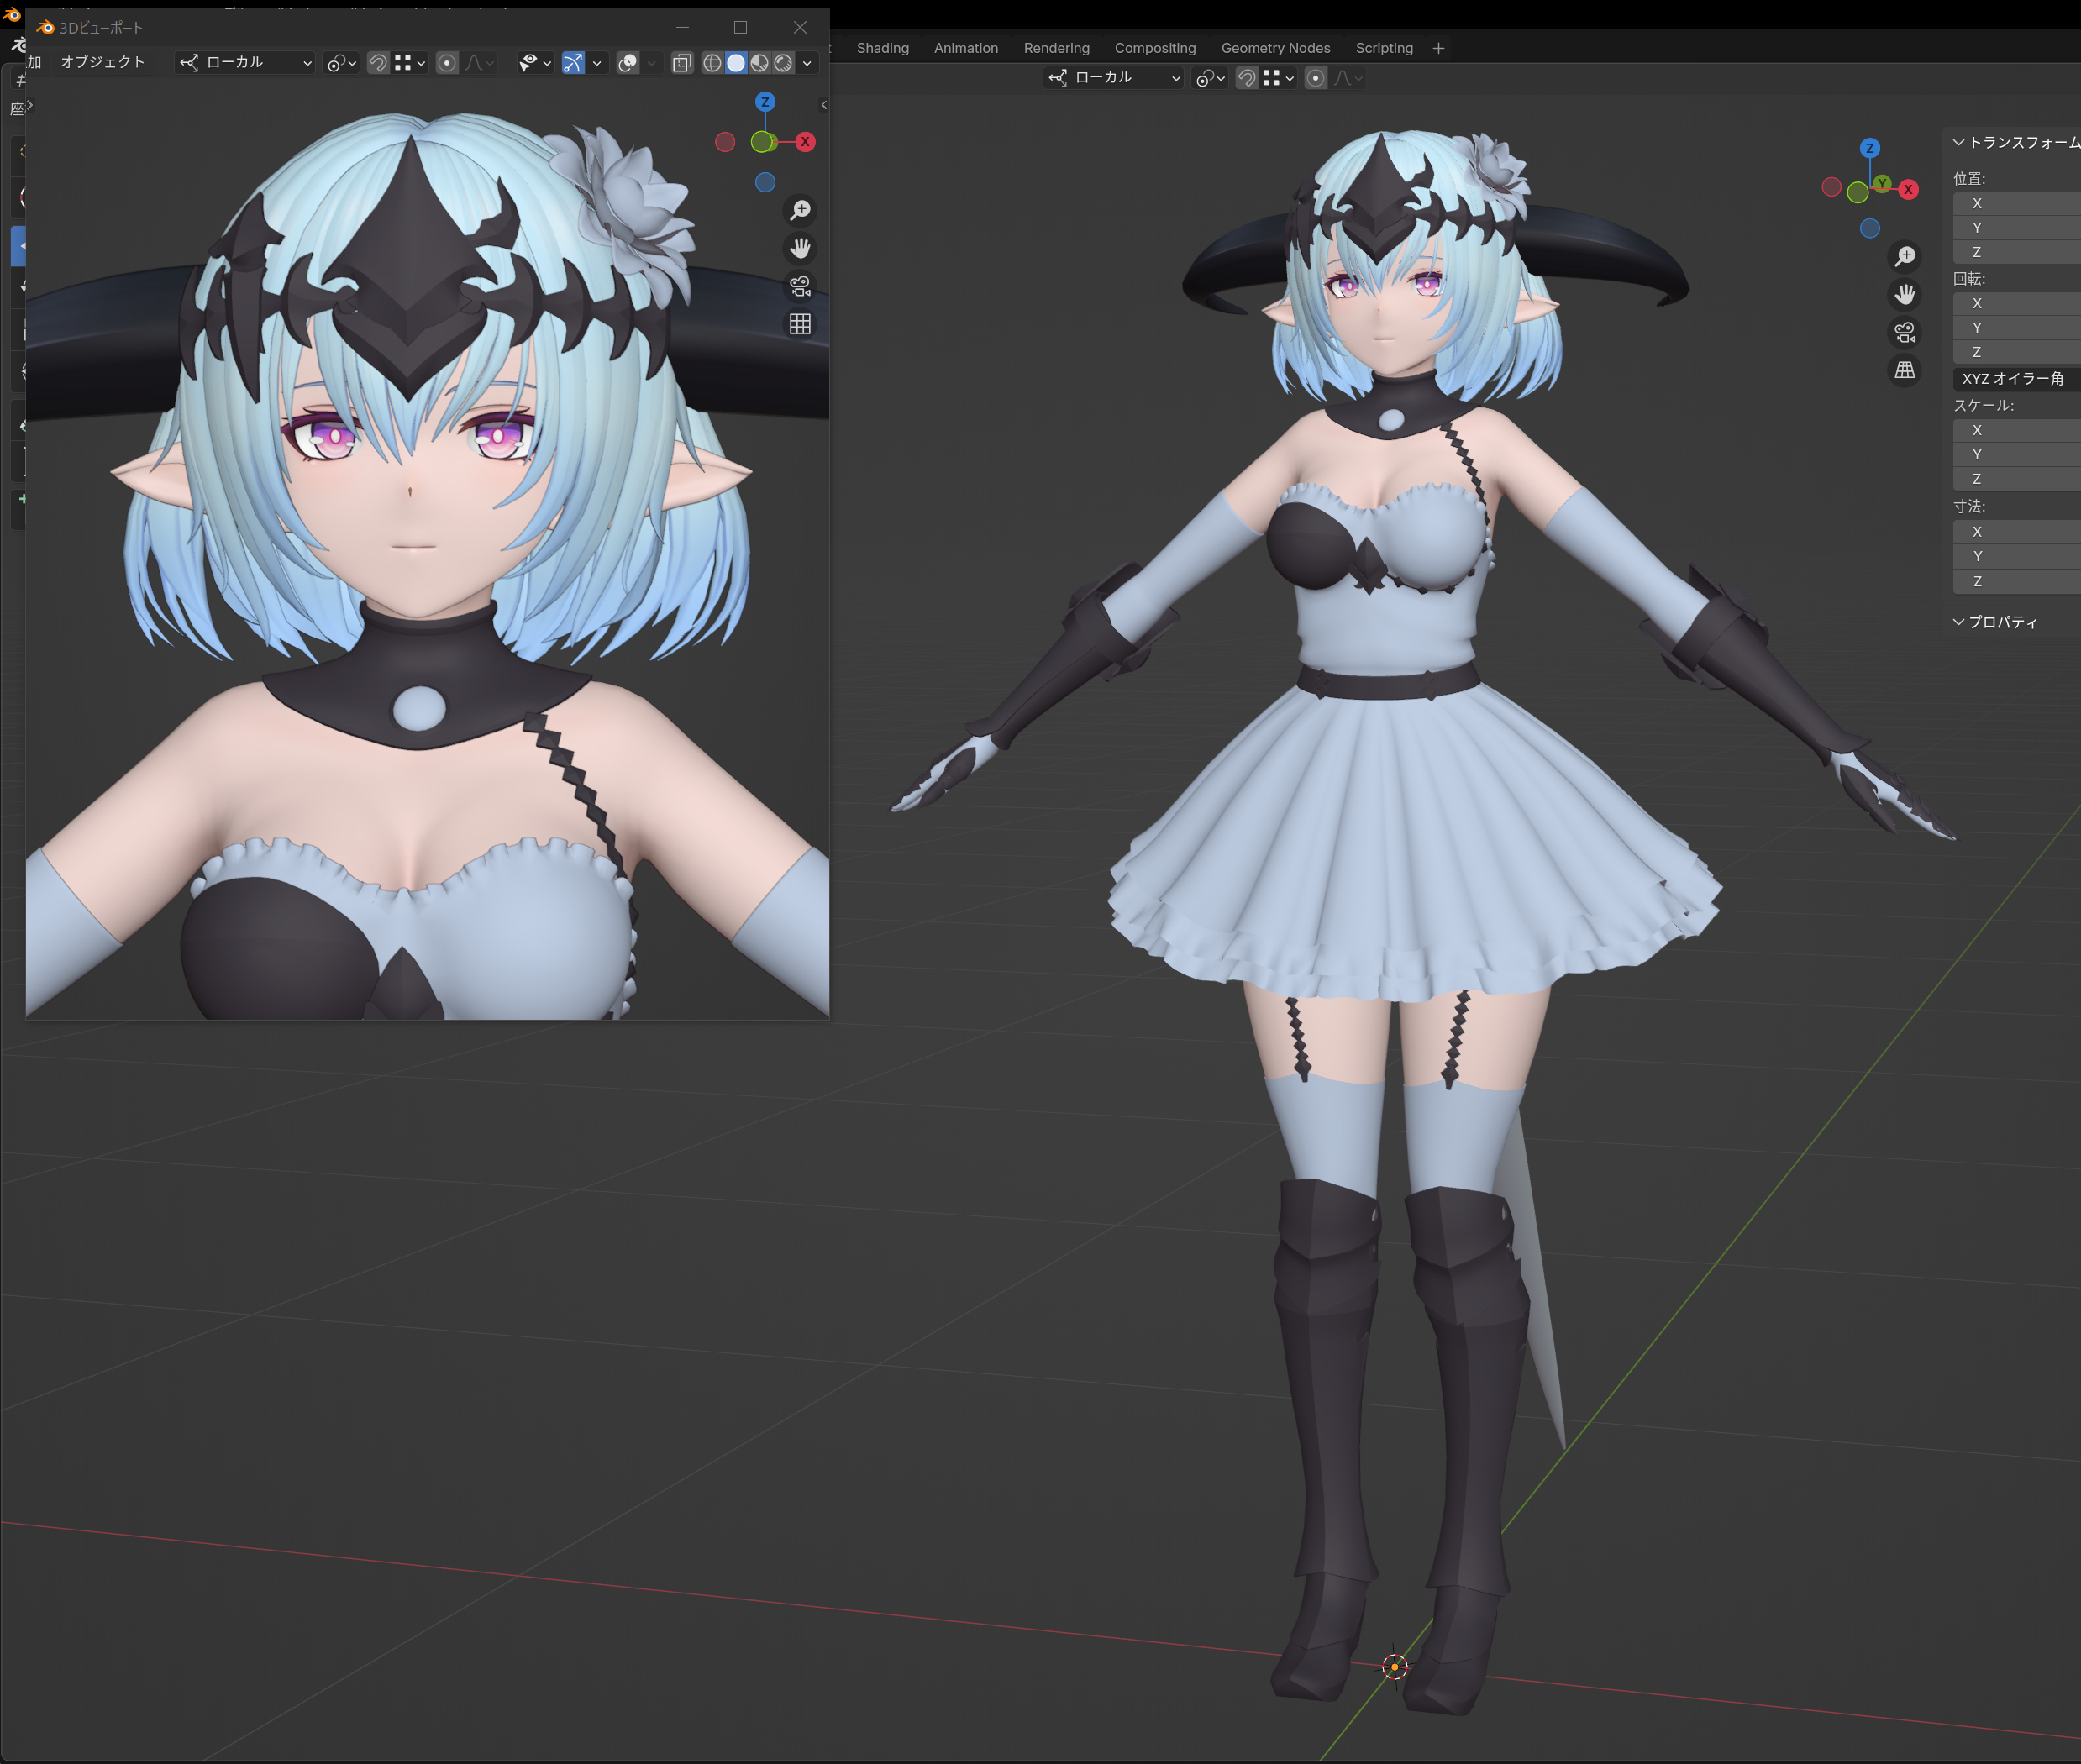The height and width of the screenshot is (1764, 2081).
Task: Select material preview shading in floating viewport
Action: pyautogui.click(x=760, y=63)
